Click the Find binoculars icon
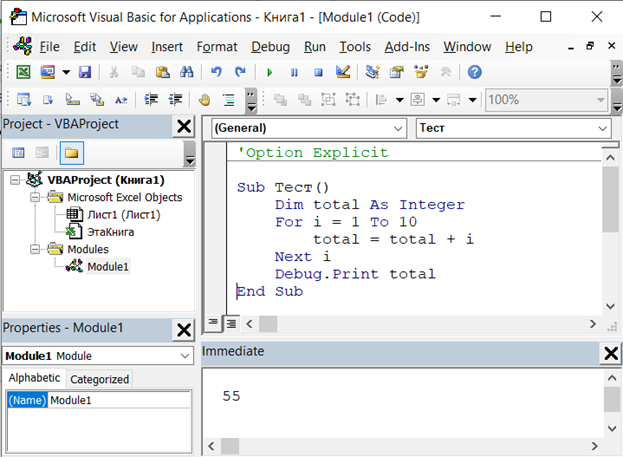Image resolution: width=623 pixels, height=457 pixels. click(186, 72)
